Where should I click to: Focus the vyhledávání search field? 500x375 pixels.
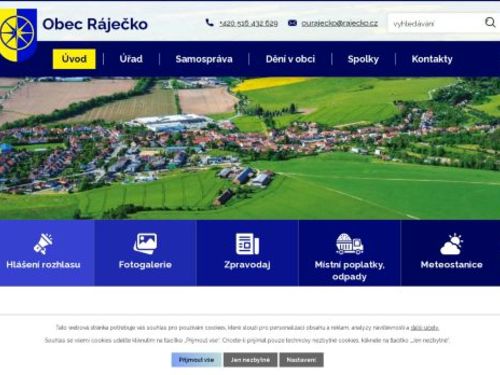tap(435, 23)
